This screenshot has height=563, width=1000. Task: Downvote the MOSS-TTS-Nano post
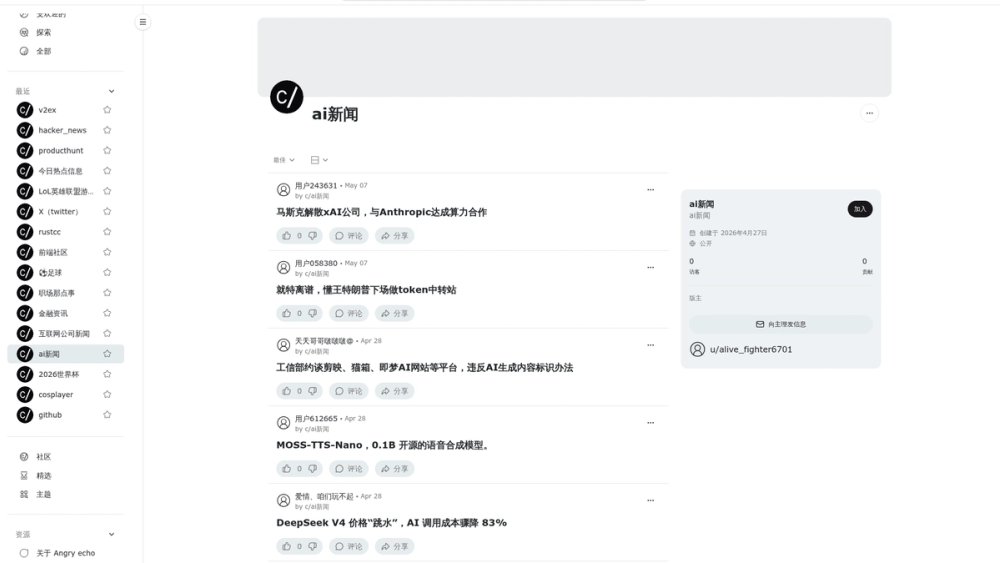312,469
